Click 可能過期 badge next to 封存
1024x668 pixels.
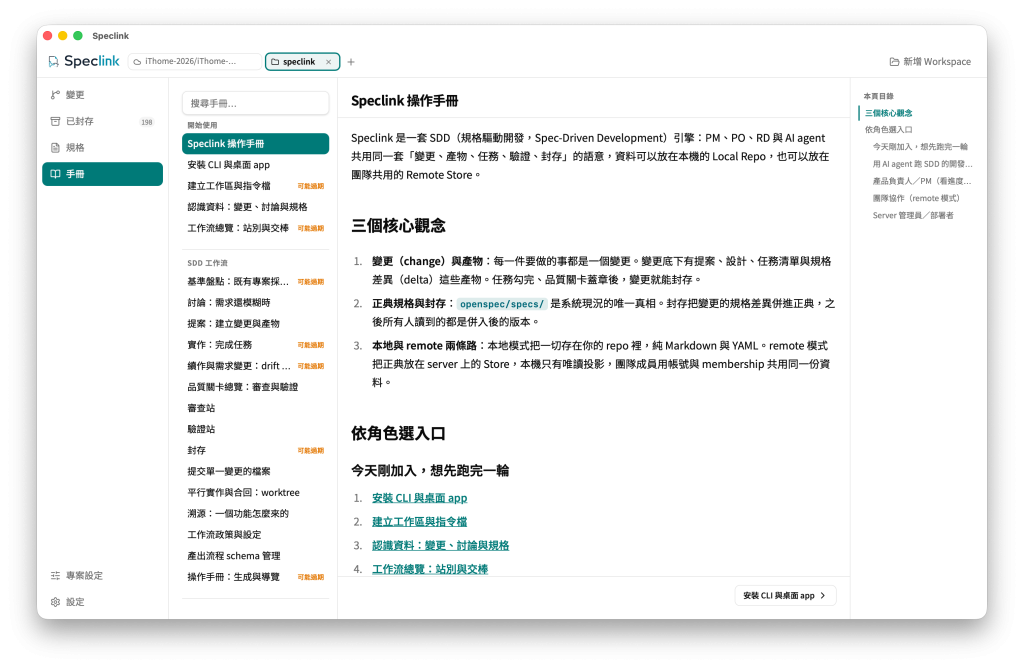311,451
